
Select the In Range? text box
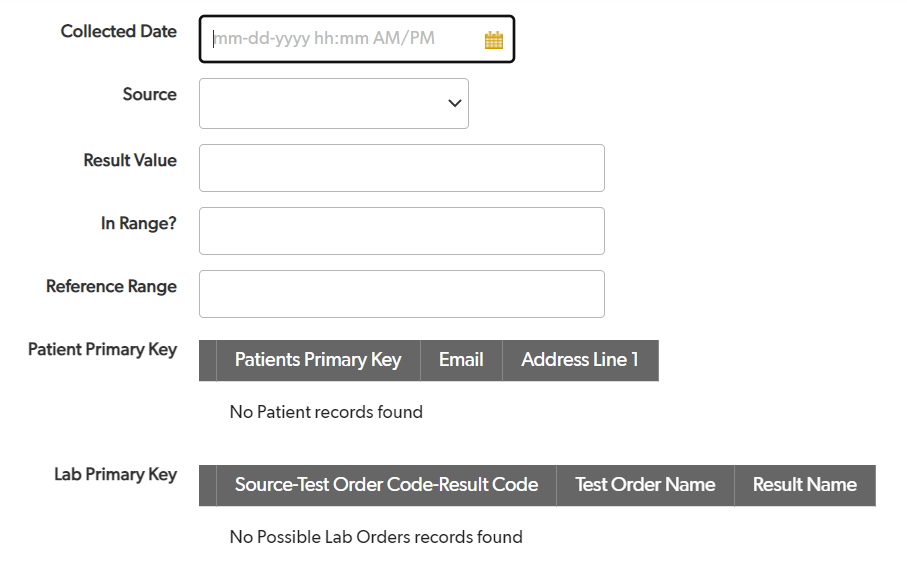402,231
